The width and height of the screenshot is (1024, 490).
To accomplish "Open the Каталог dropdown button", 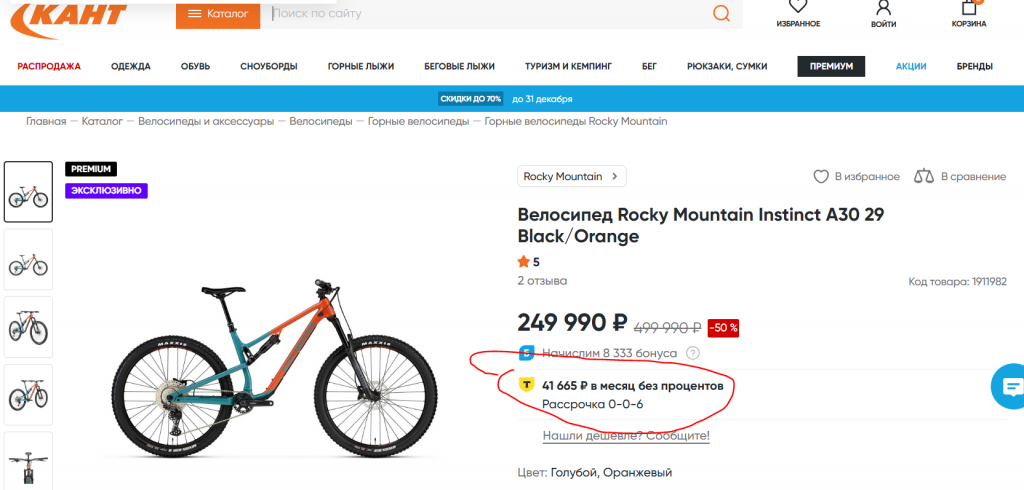I will 218,14.
